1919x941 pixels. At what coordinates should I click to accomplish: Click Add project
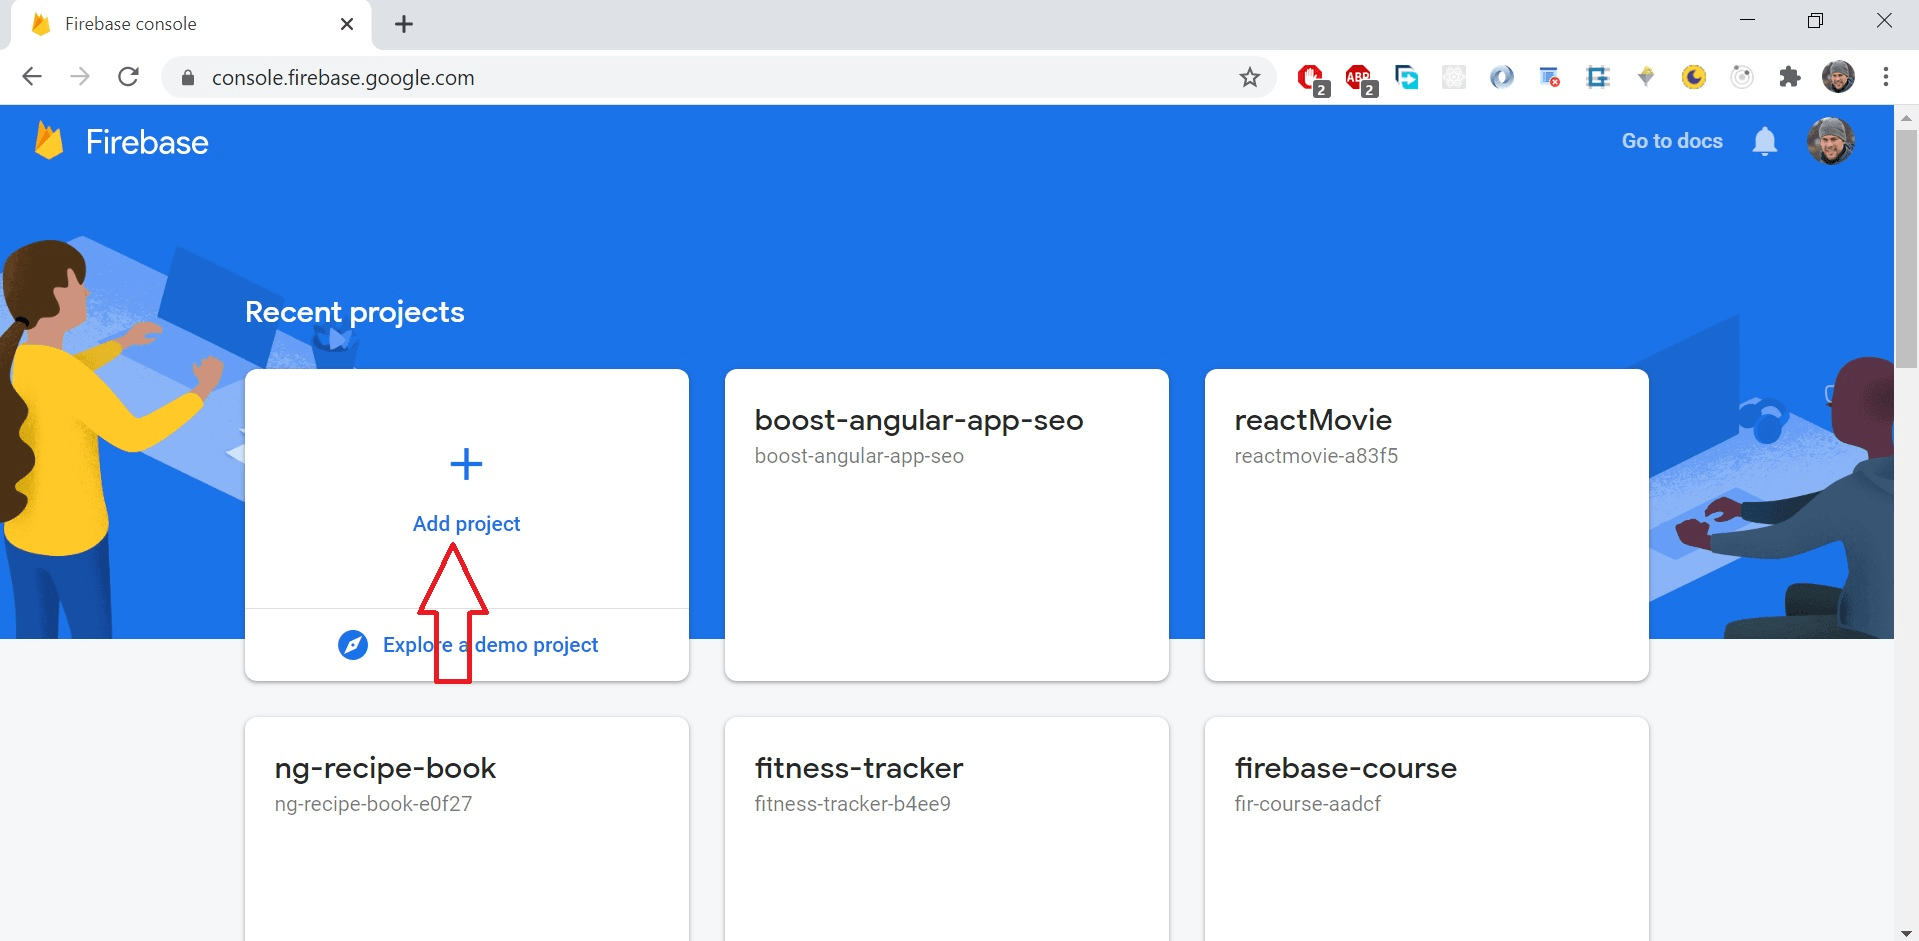[466, 523]
